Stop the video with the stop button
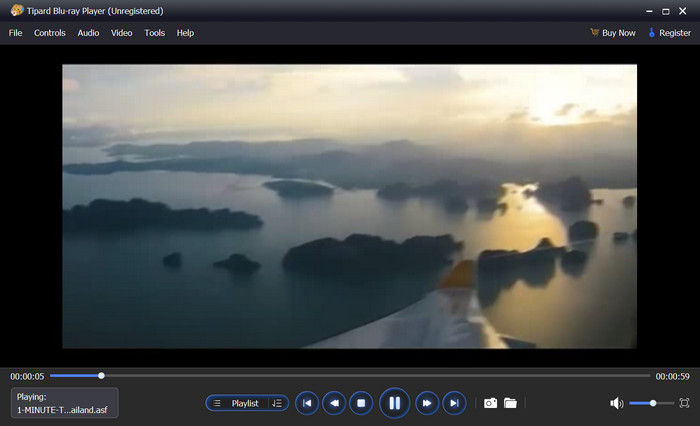Viewport: 700px width, 426px height. click(361, 403)
